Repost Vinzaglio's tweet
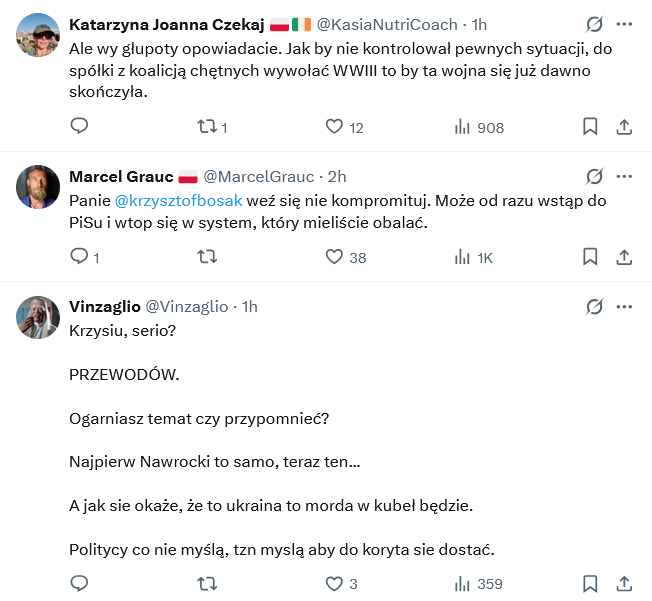 click(208, 583)
